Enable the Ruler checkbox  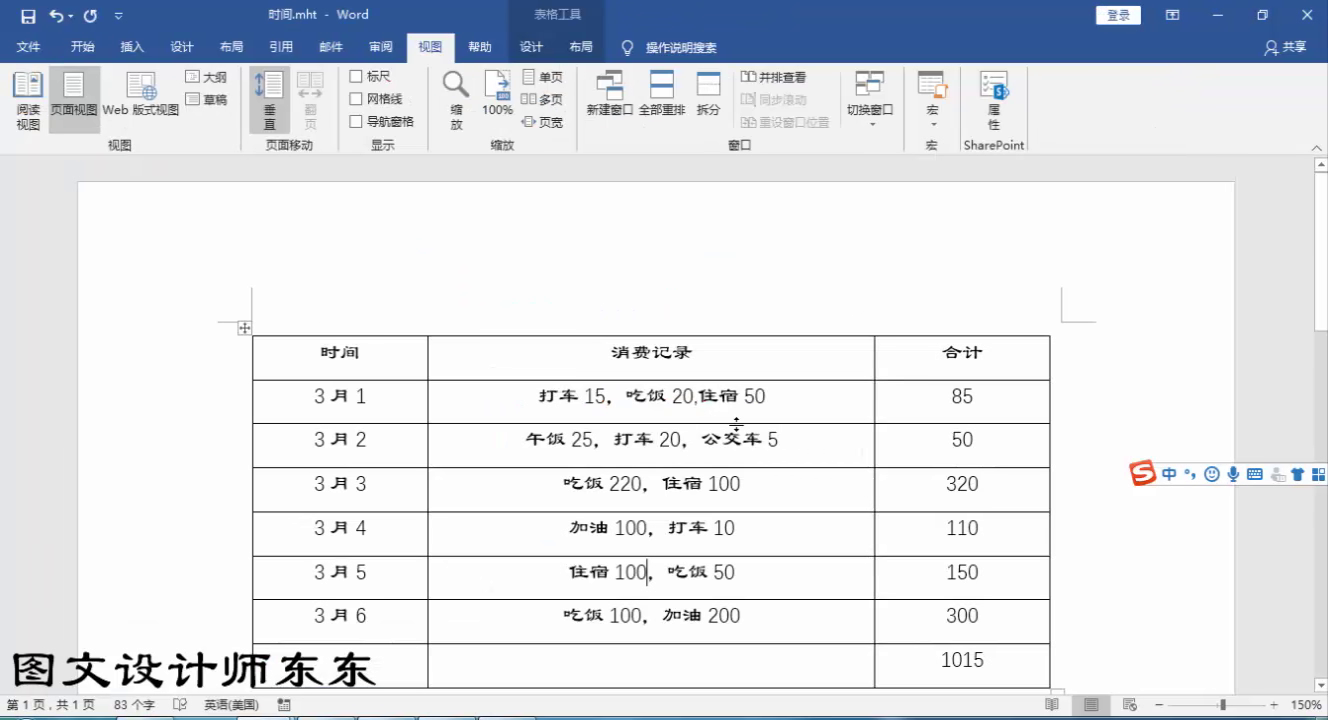[356, 77]
